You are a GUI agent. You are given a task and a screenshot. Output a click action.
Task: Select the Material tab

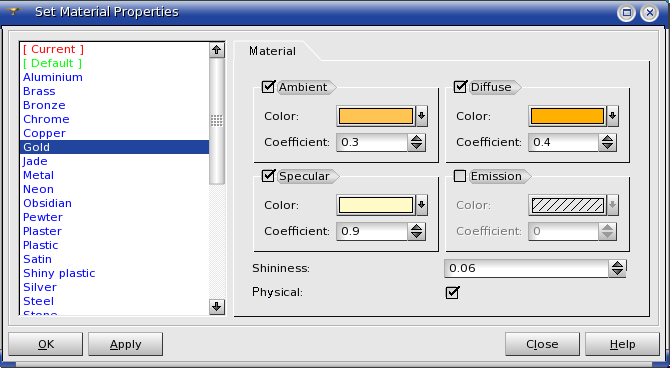[x=272, y=51]
